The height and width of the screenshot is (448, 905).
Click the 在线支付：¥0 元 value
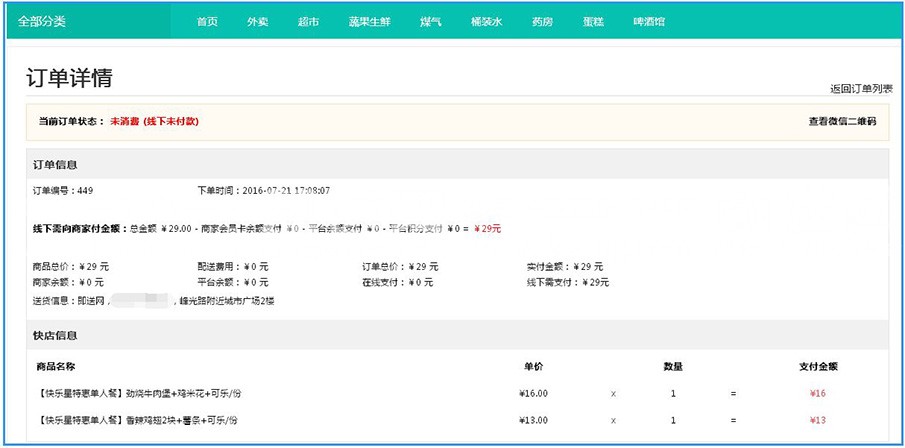point(398,282)
